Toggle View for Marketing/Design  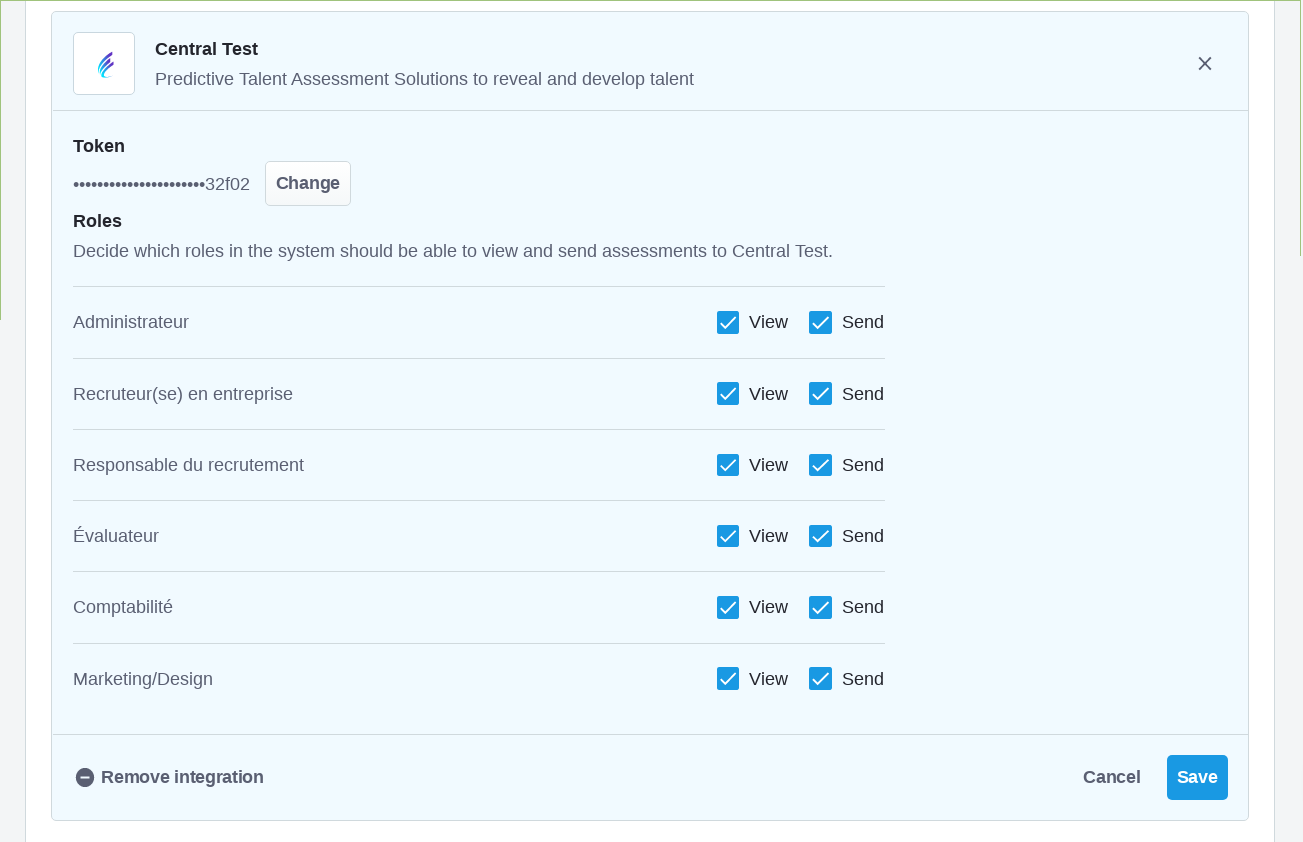[x=728, y=679]
